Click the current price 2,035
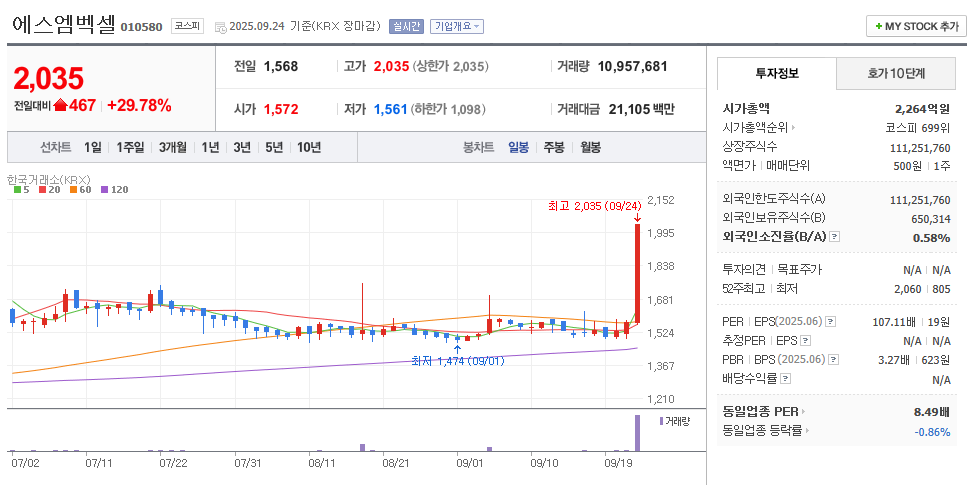 tap(48, 79)
